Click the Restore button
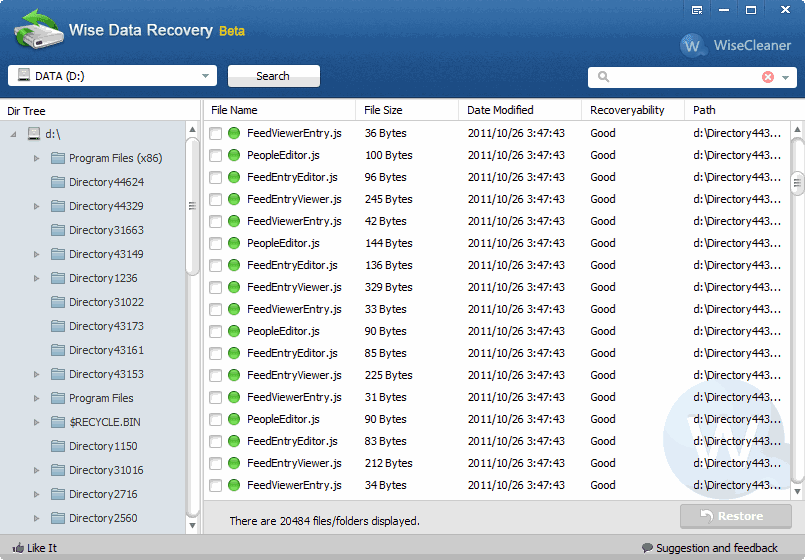 coord(736,516)
